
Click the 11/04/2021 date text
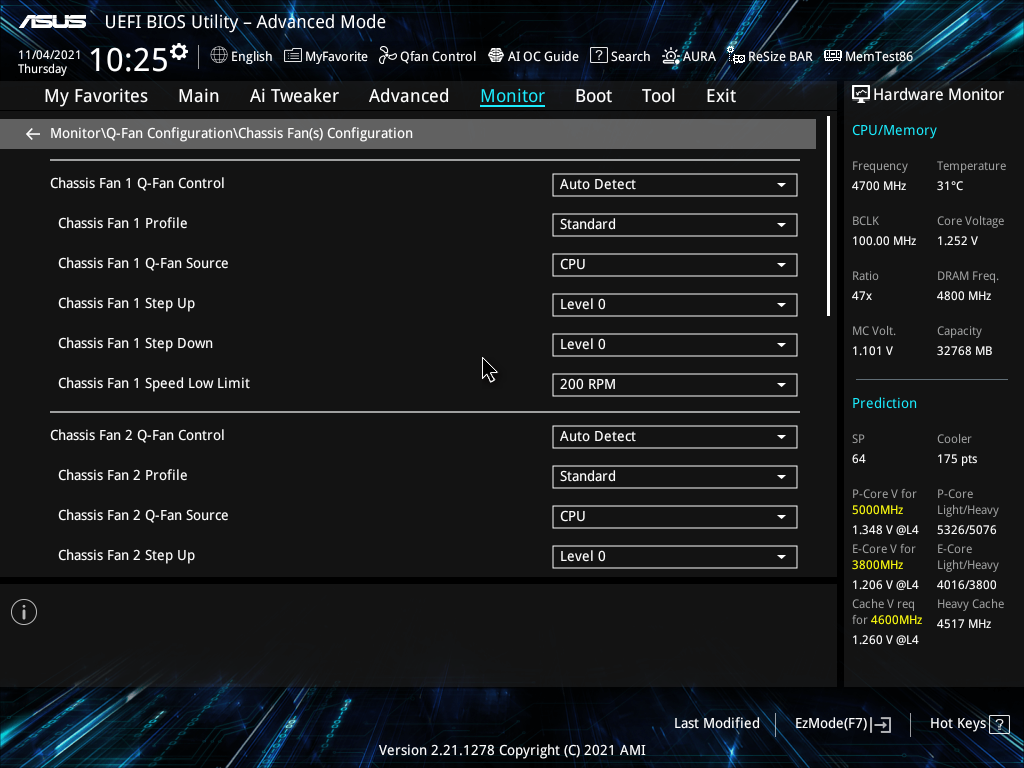click(x=49, y=55)
